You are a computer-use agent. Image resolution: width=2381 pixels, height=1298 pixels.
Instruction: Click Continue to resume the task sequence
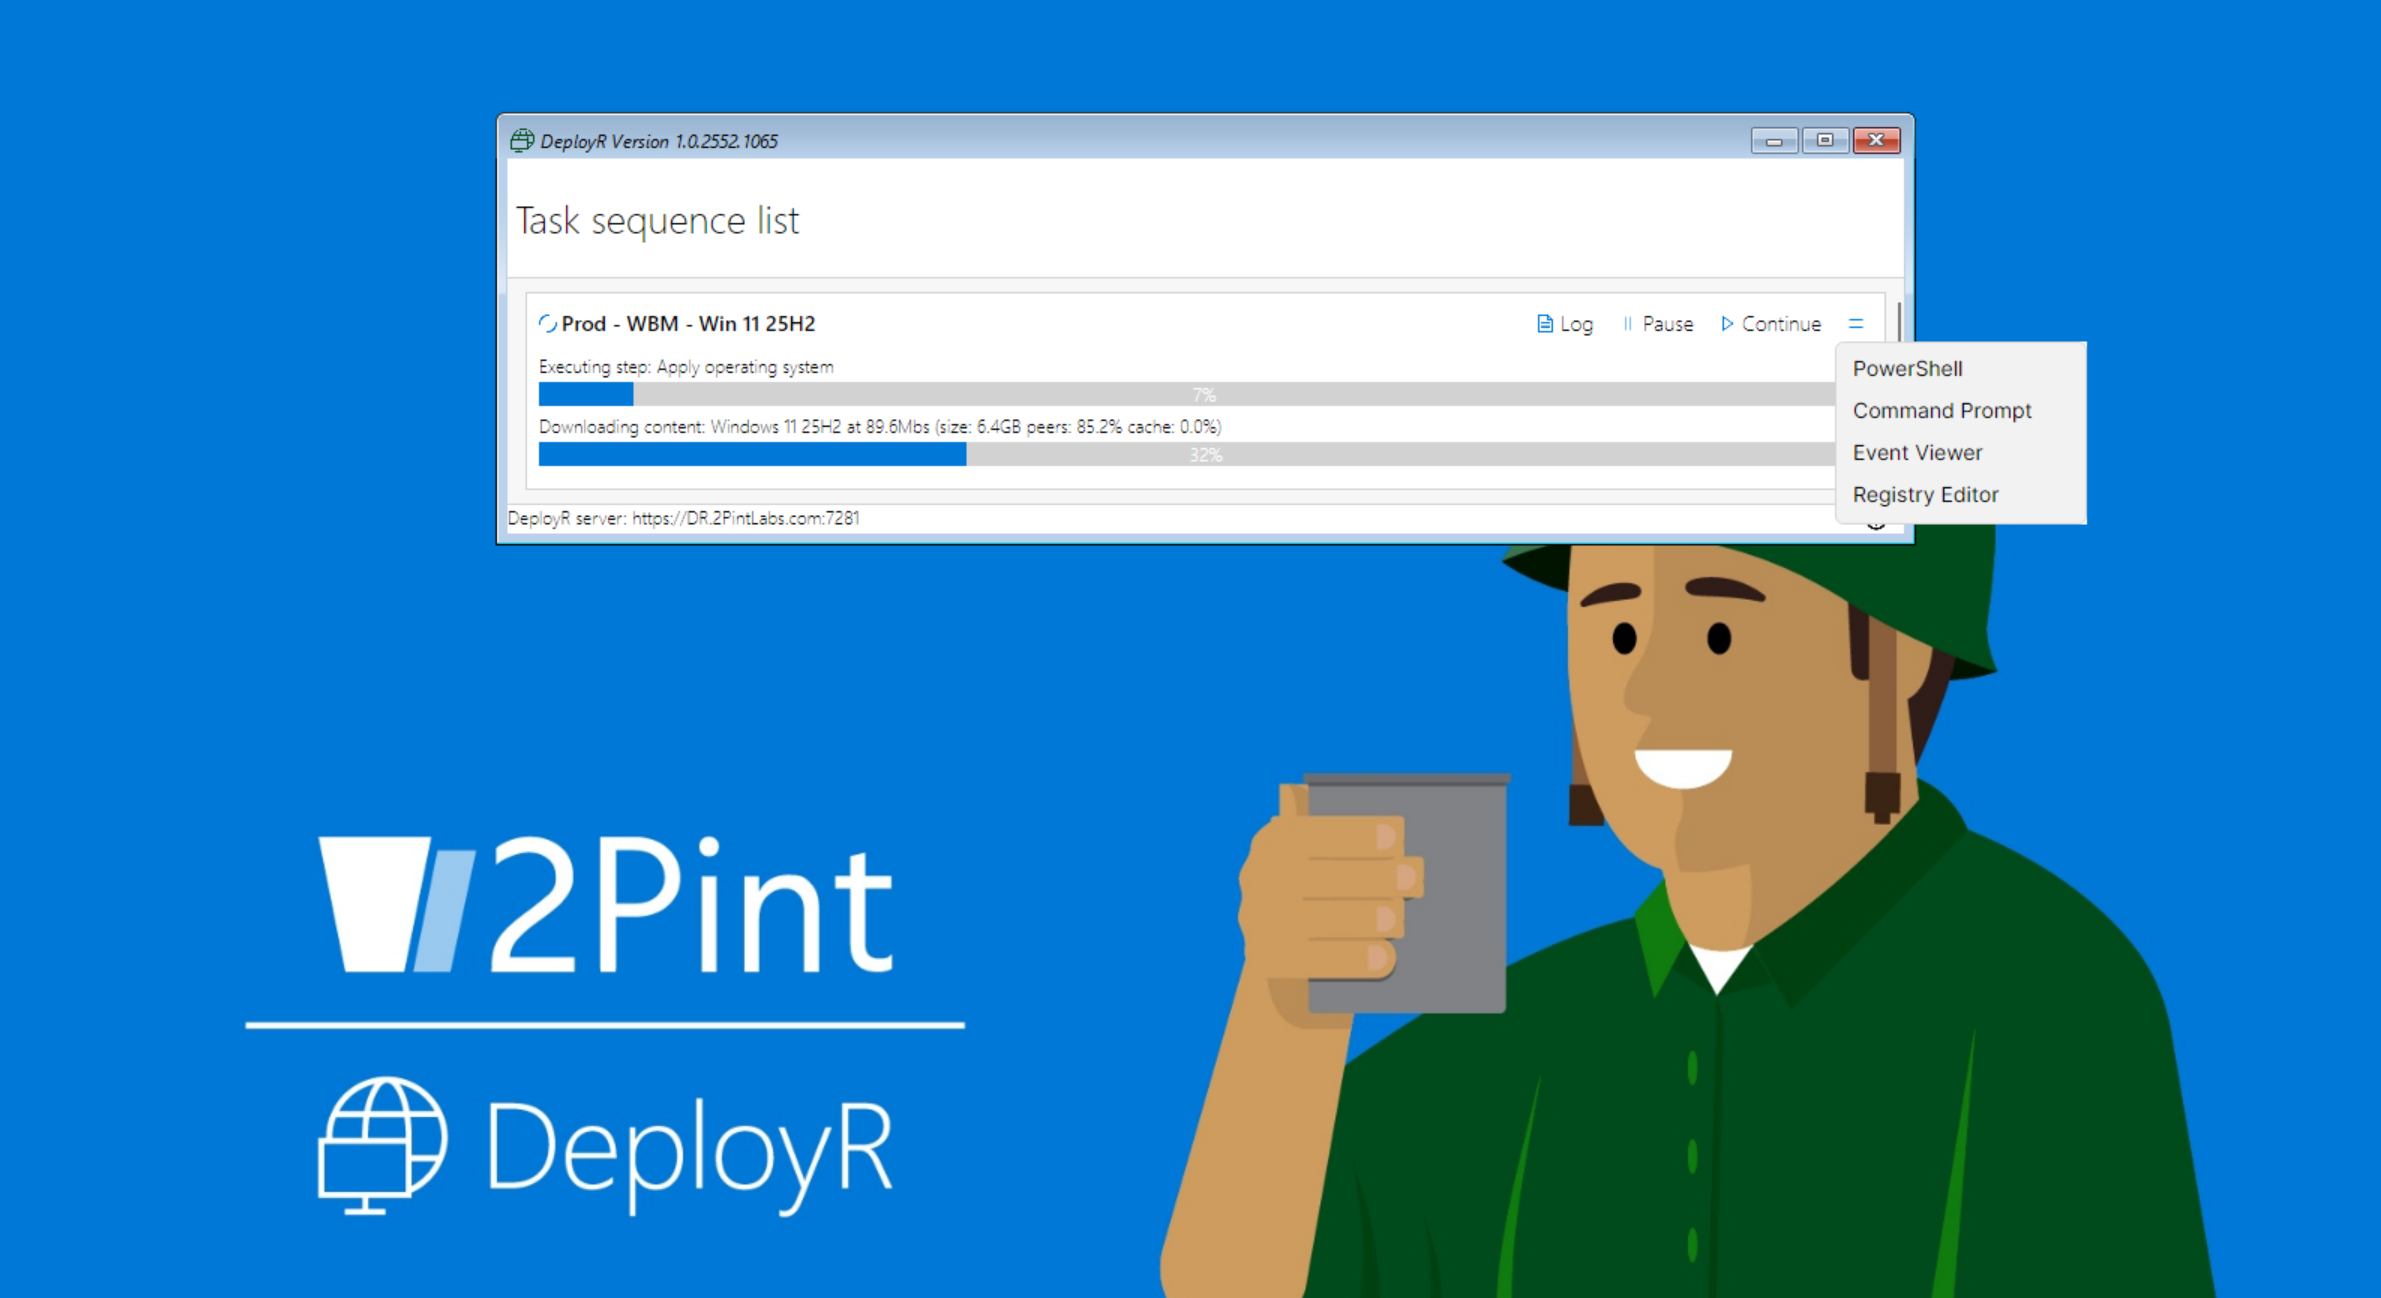[1771, 324]
